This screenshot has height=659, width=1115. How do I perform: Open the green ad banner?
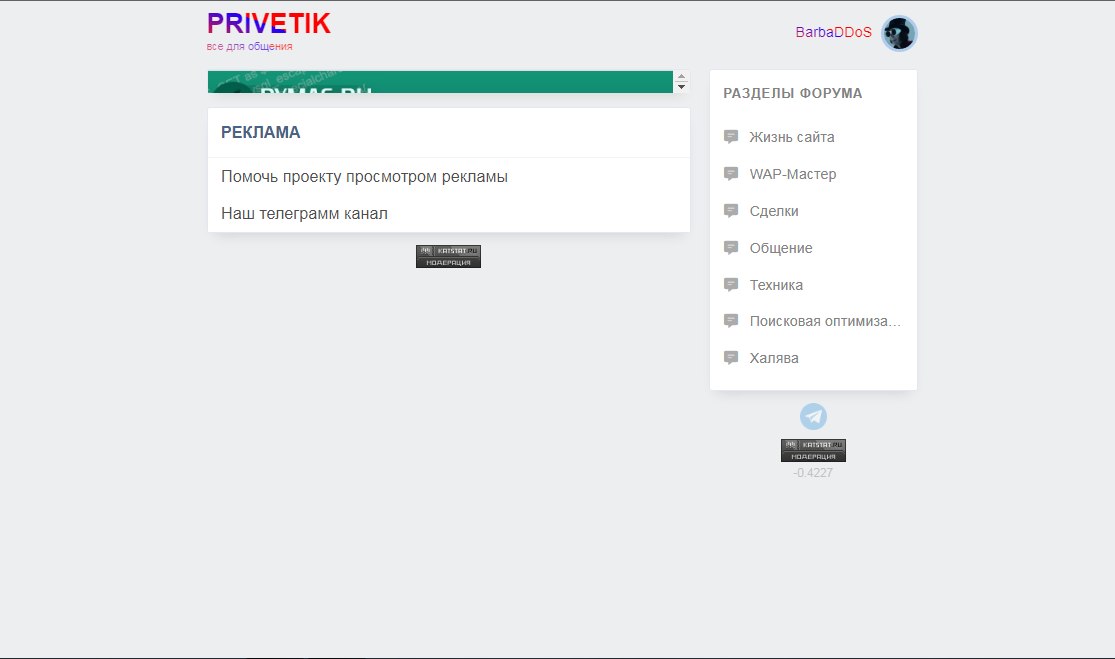[440, 82]
